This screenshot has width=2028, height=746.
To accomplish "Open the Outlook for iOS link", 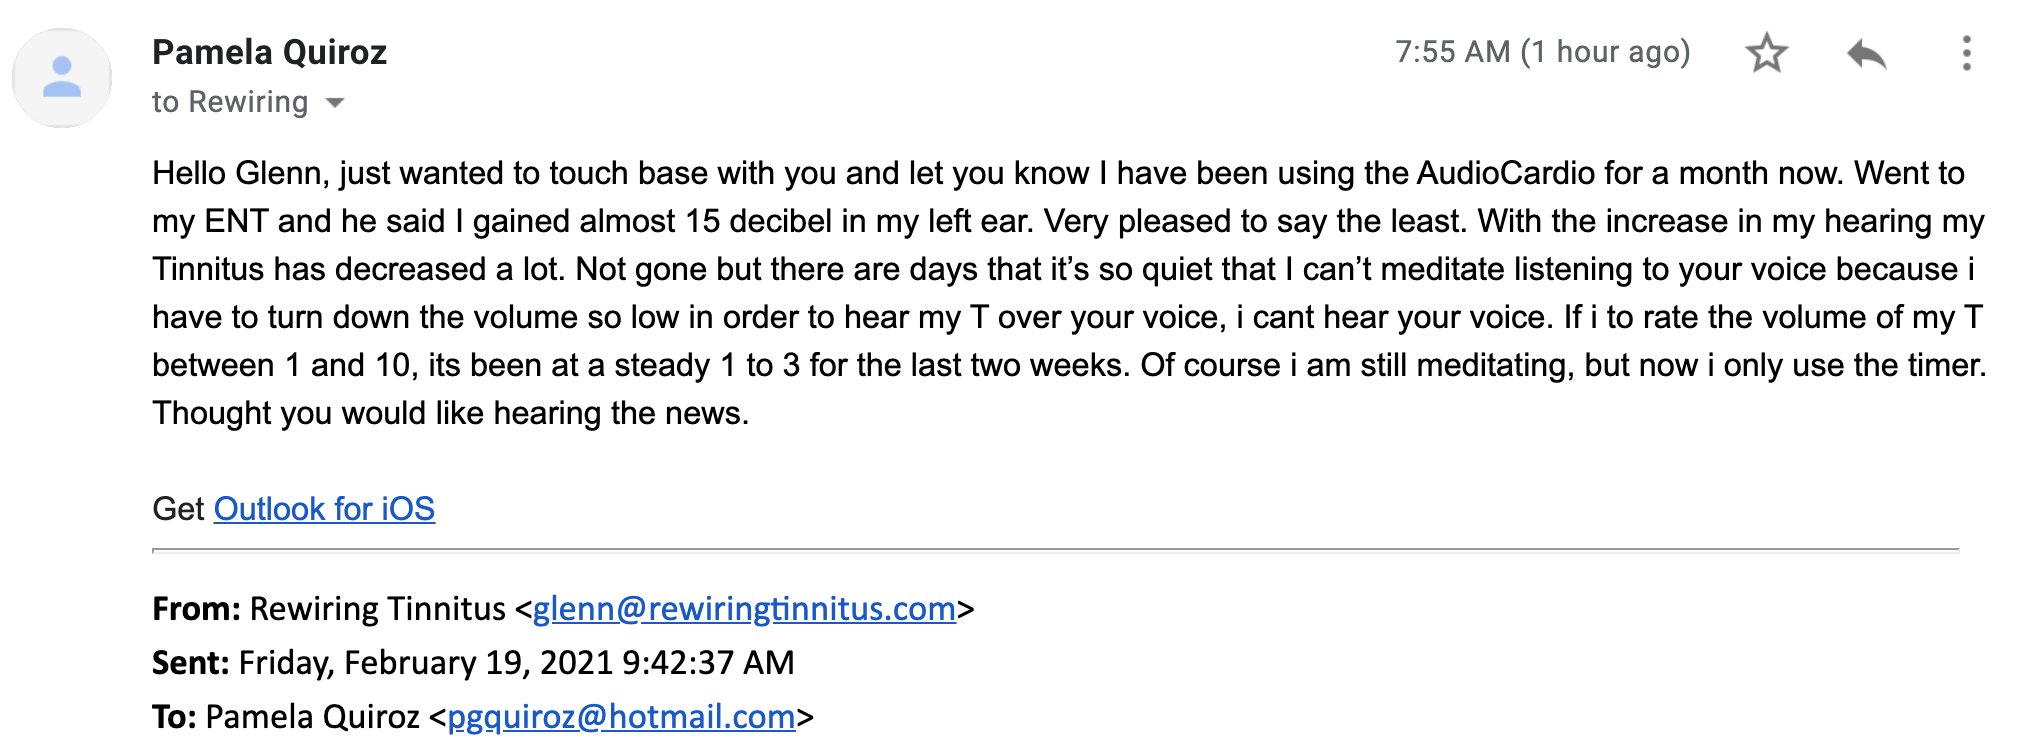I will point(324,509).
